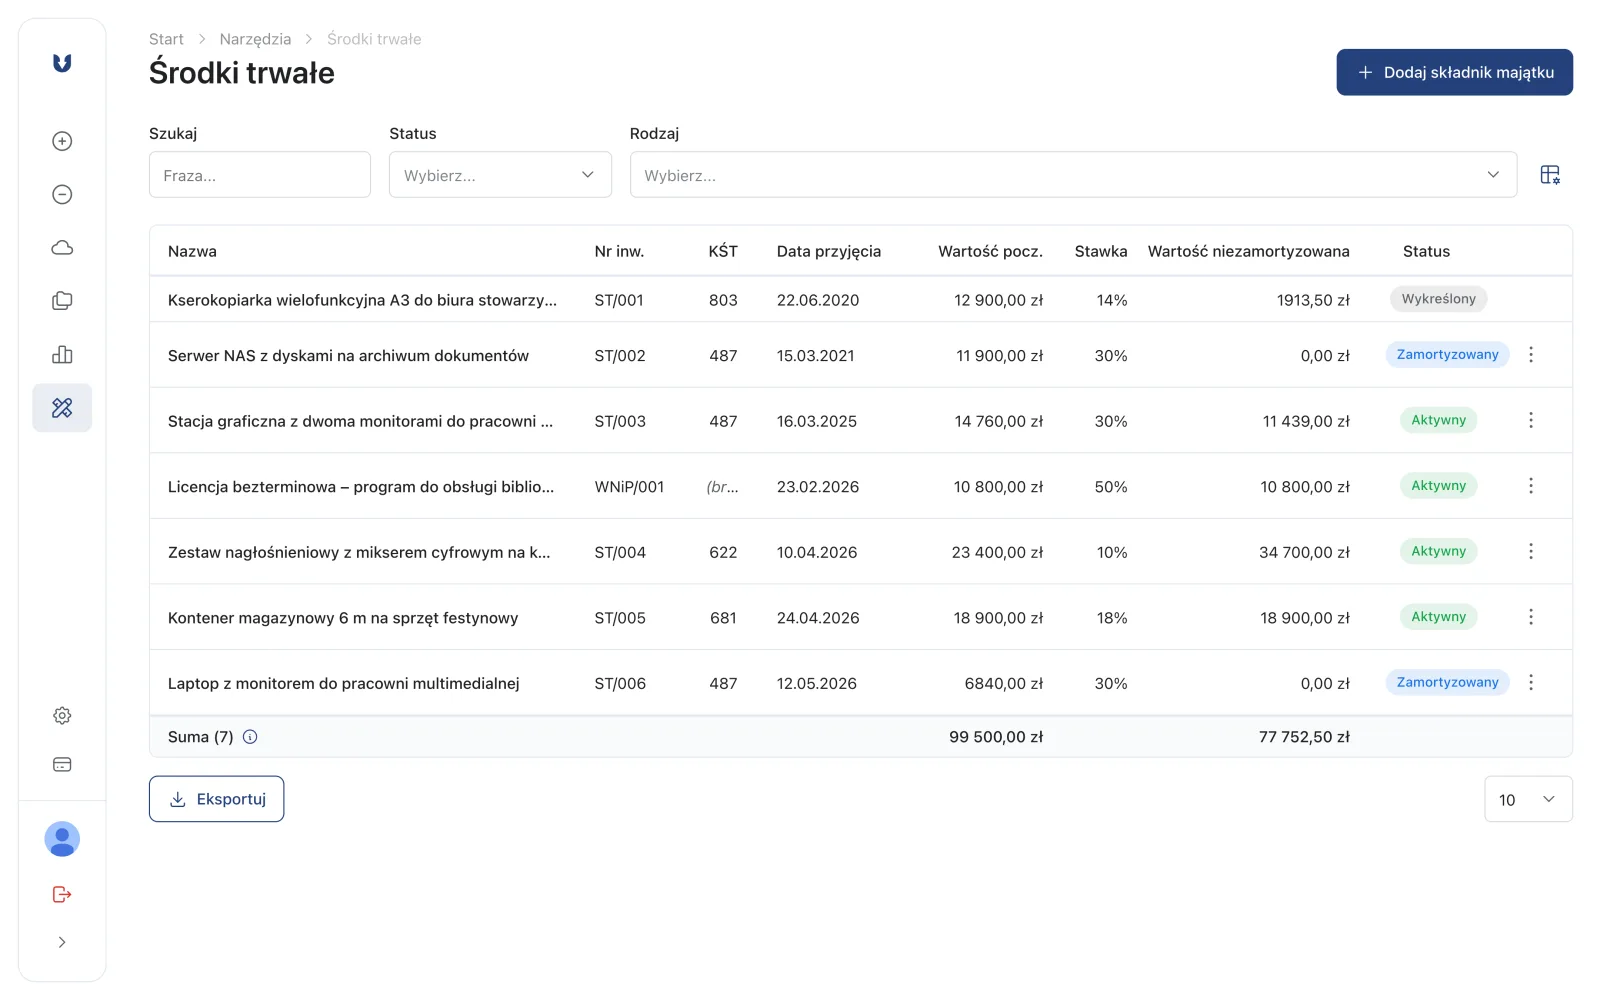Click the Eksportuj button

[x=216, y=799]
